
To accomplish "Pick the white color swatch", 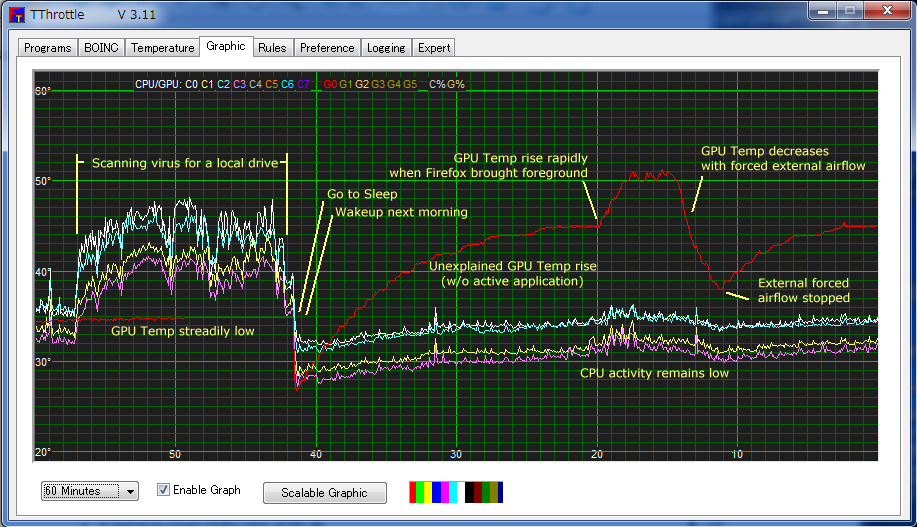I will coord(461,492).
